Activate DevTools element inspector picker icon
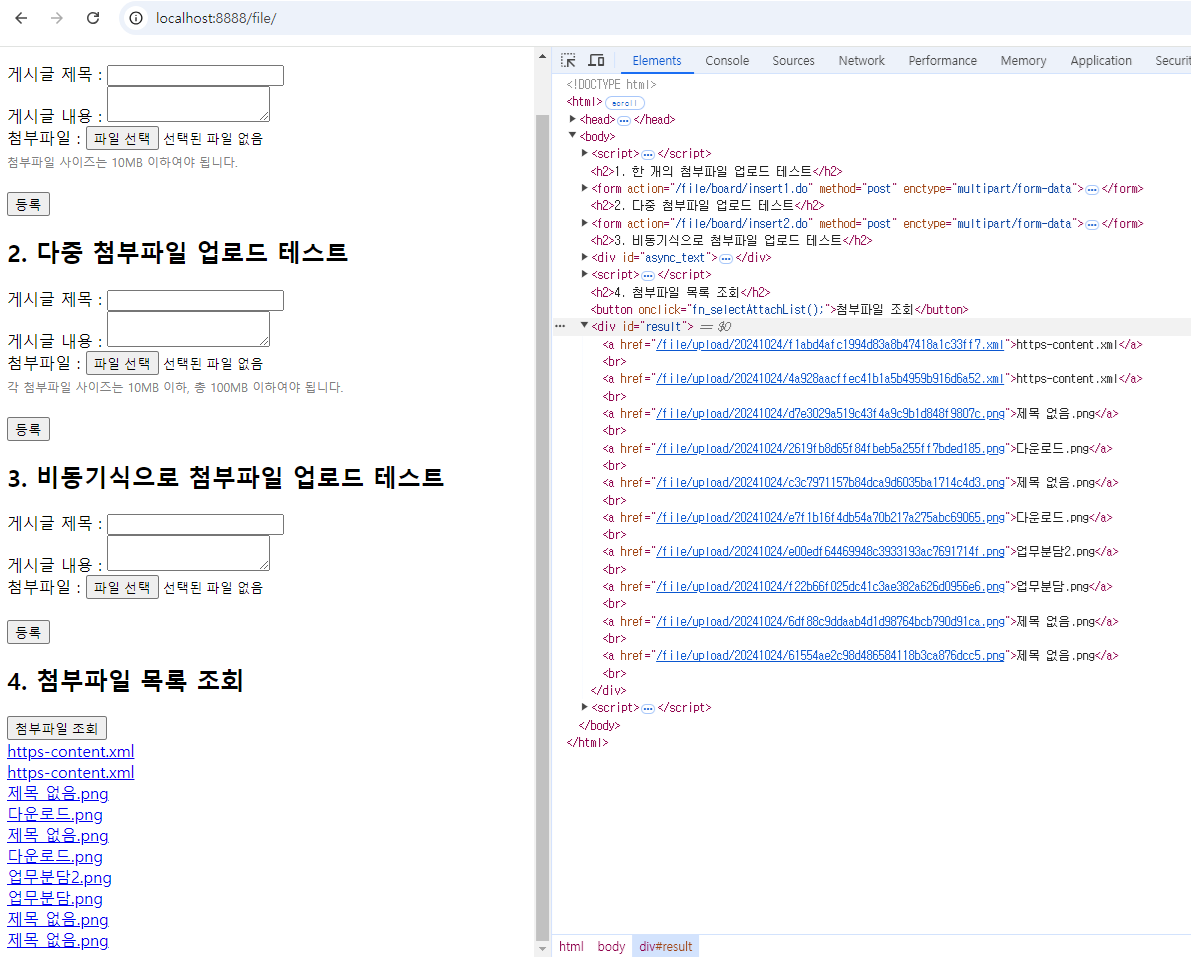Viewport: 1191px width, 957px height. pos(568,61)
